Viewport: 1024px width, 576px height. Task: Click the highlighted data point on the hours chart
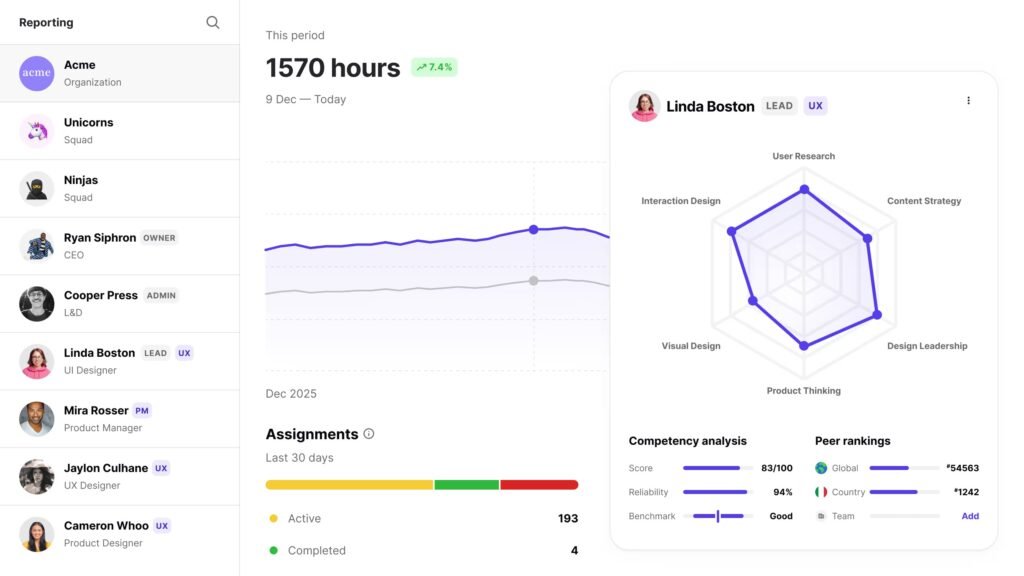(534, 229)
